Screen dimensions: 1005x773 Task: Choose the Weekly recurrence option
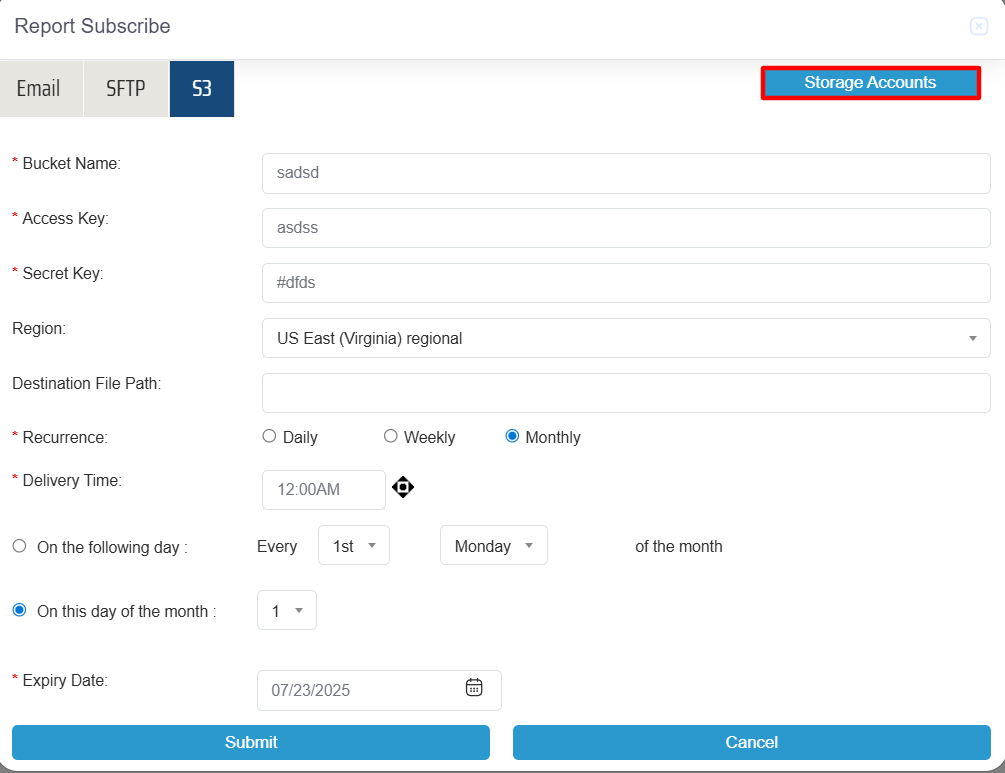pos(391,436)
